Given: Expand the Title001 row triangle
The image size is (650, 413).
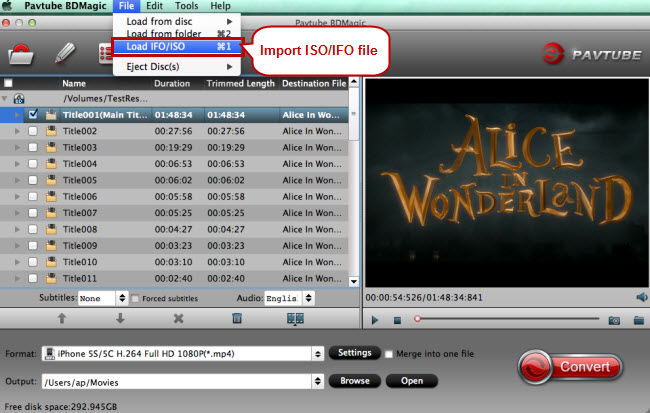Looking at the screenshot, I should (17, 115).
